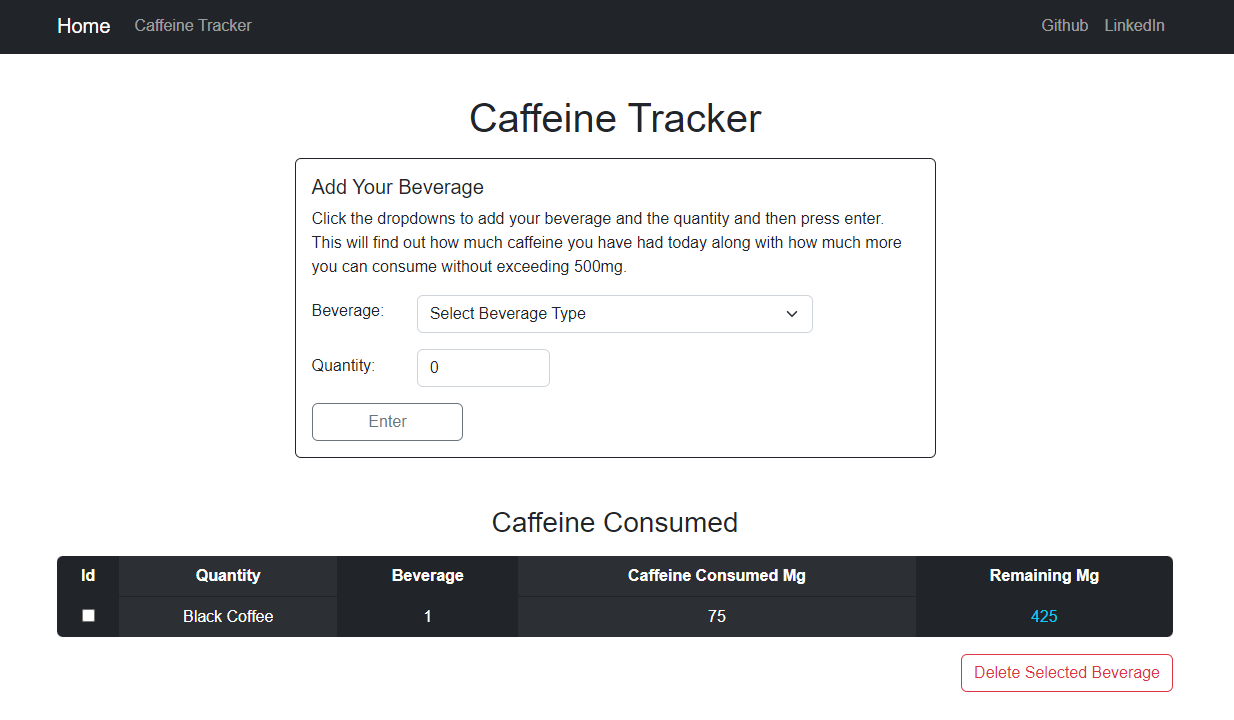1234x720 pixels.
Task: Click the Home menu item
Action: point(83,26)
